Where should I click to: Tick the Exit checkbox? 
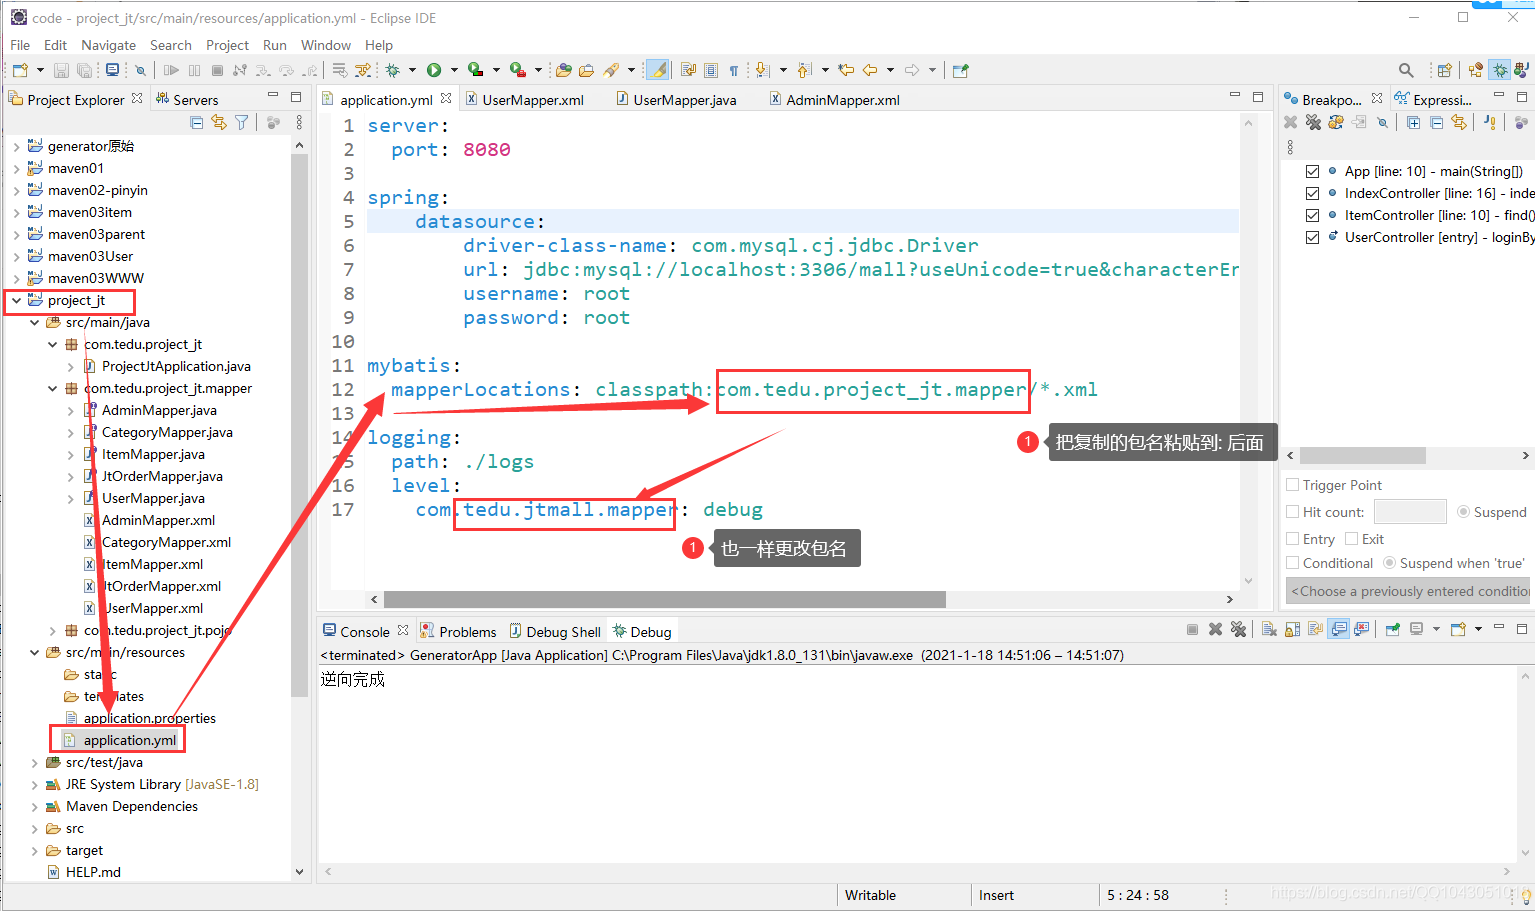point(1351,539)
